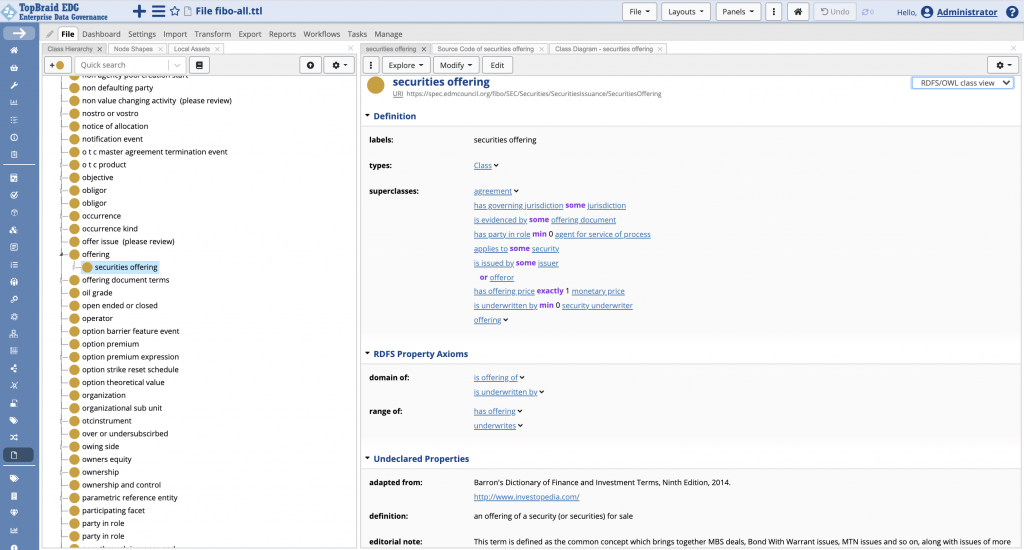The height and width of the screenshot is (550, 1024).
Task: Open the info circle icon in sidebar
Action: click(14, 137)
